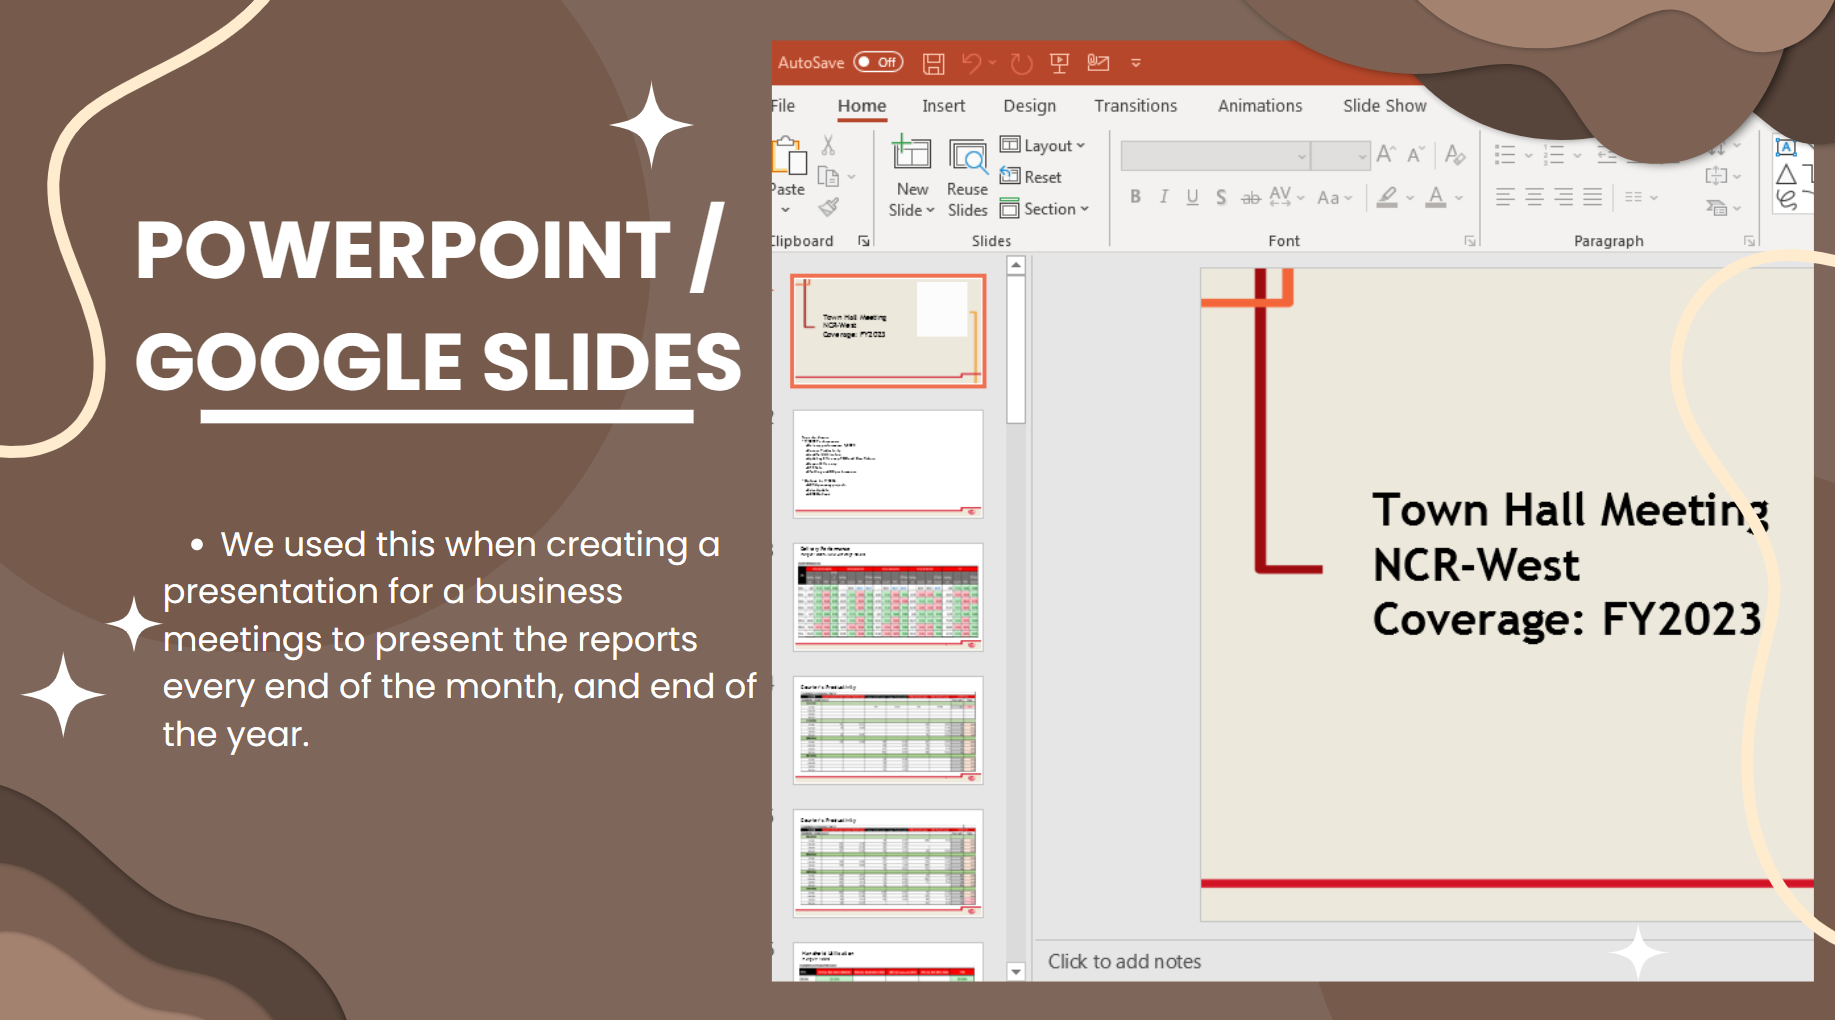
Task: Toggle Strikethrough formatting
Action: [x=1250, y=198]
